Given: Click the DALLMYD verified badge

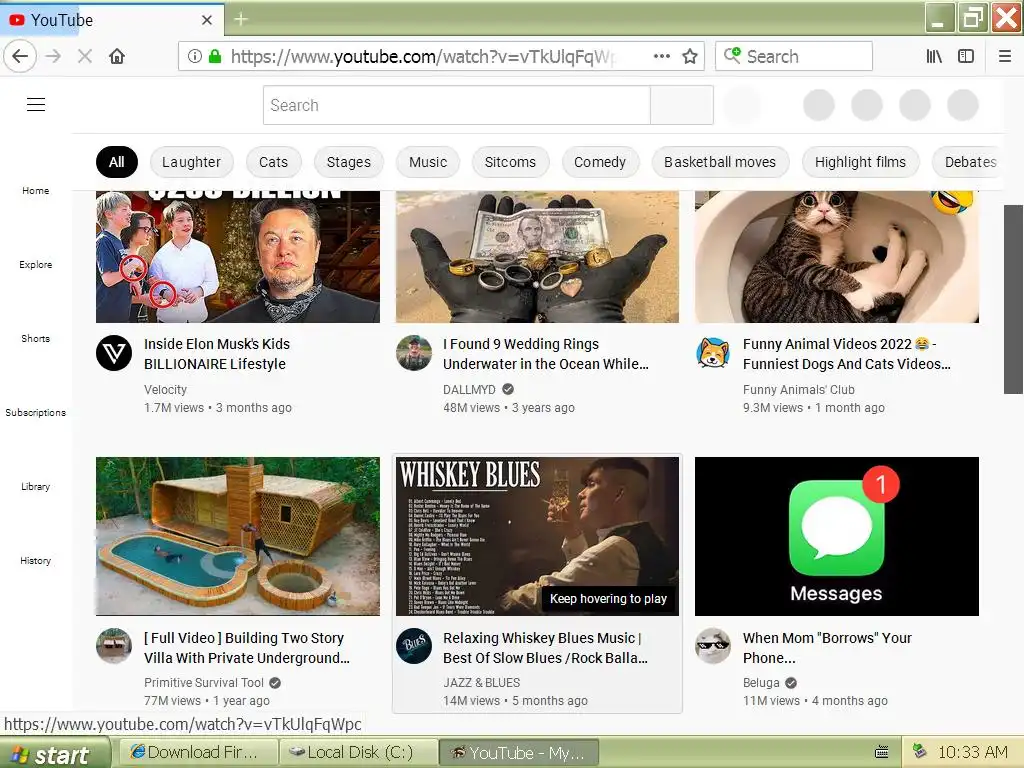Looking at the screenshot, I should click(507, 389).
